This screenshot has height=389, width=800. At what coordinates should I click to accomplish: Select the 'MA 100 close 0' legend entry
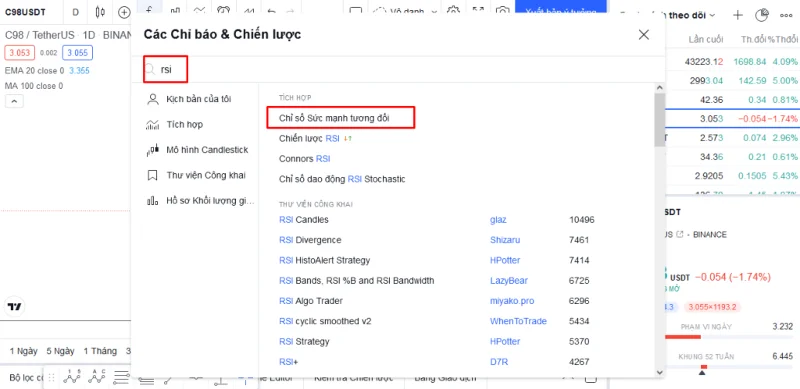34,86
